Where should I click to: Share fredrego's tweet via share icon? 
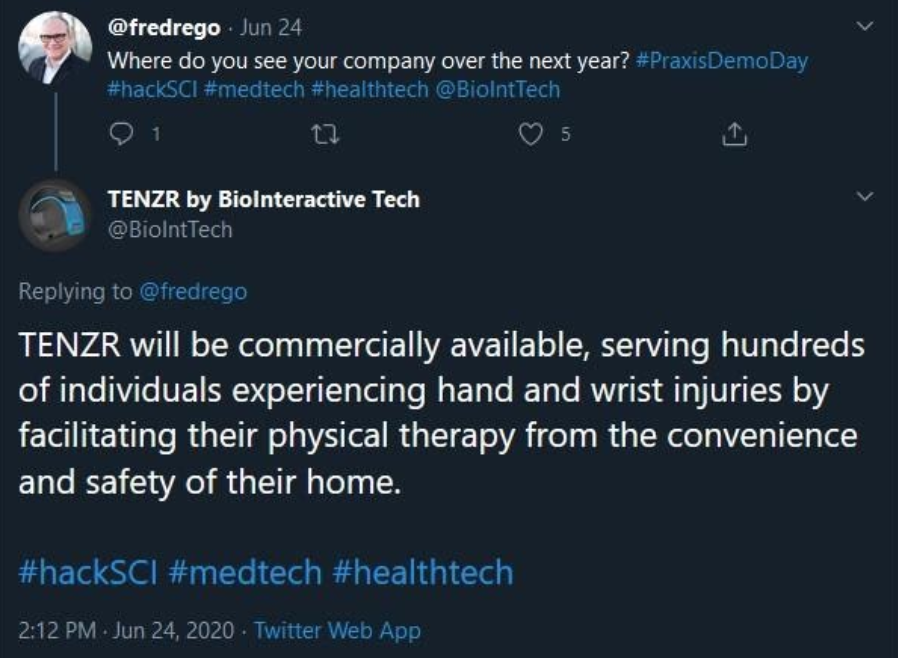click(736, 133)
